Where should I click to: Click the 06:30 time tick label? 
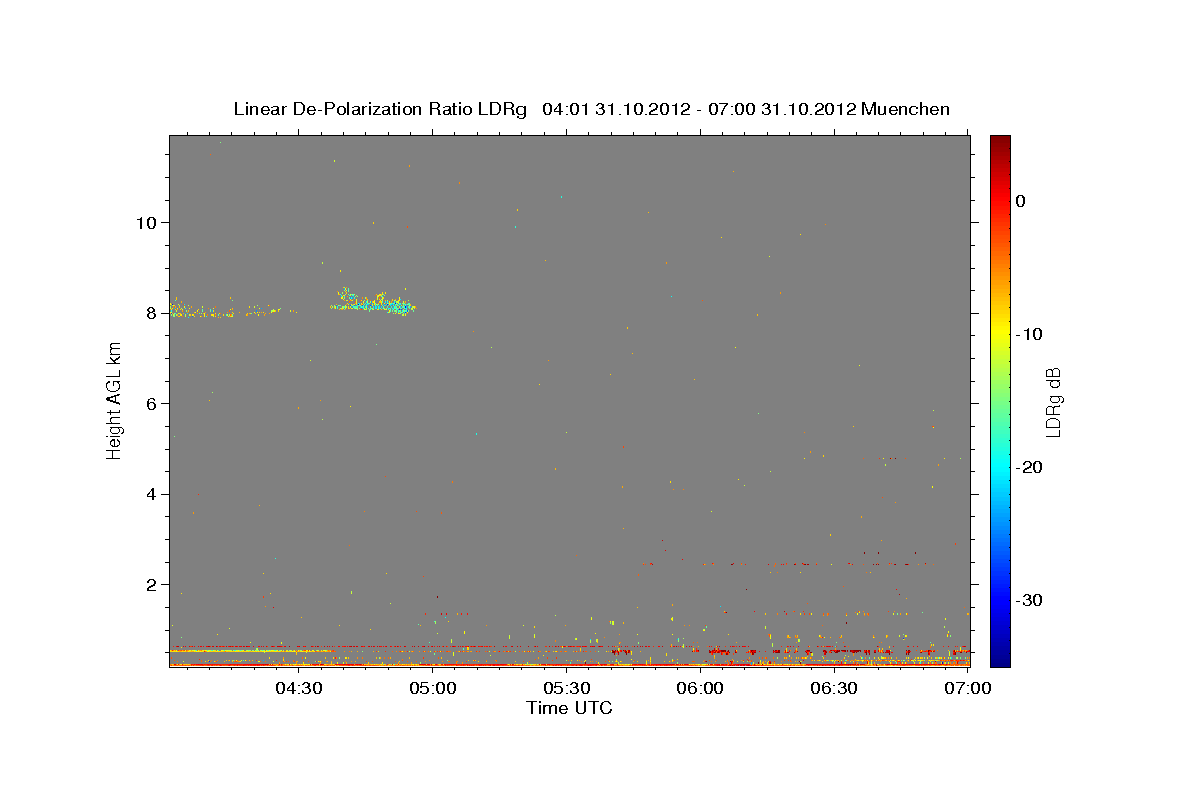(x=834, y=688)
